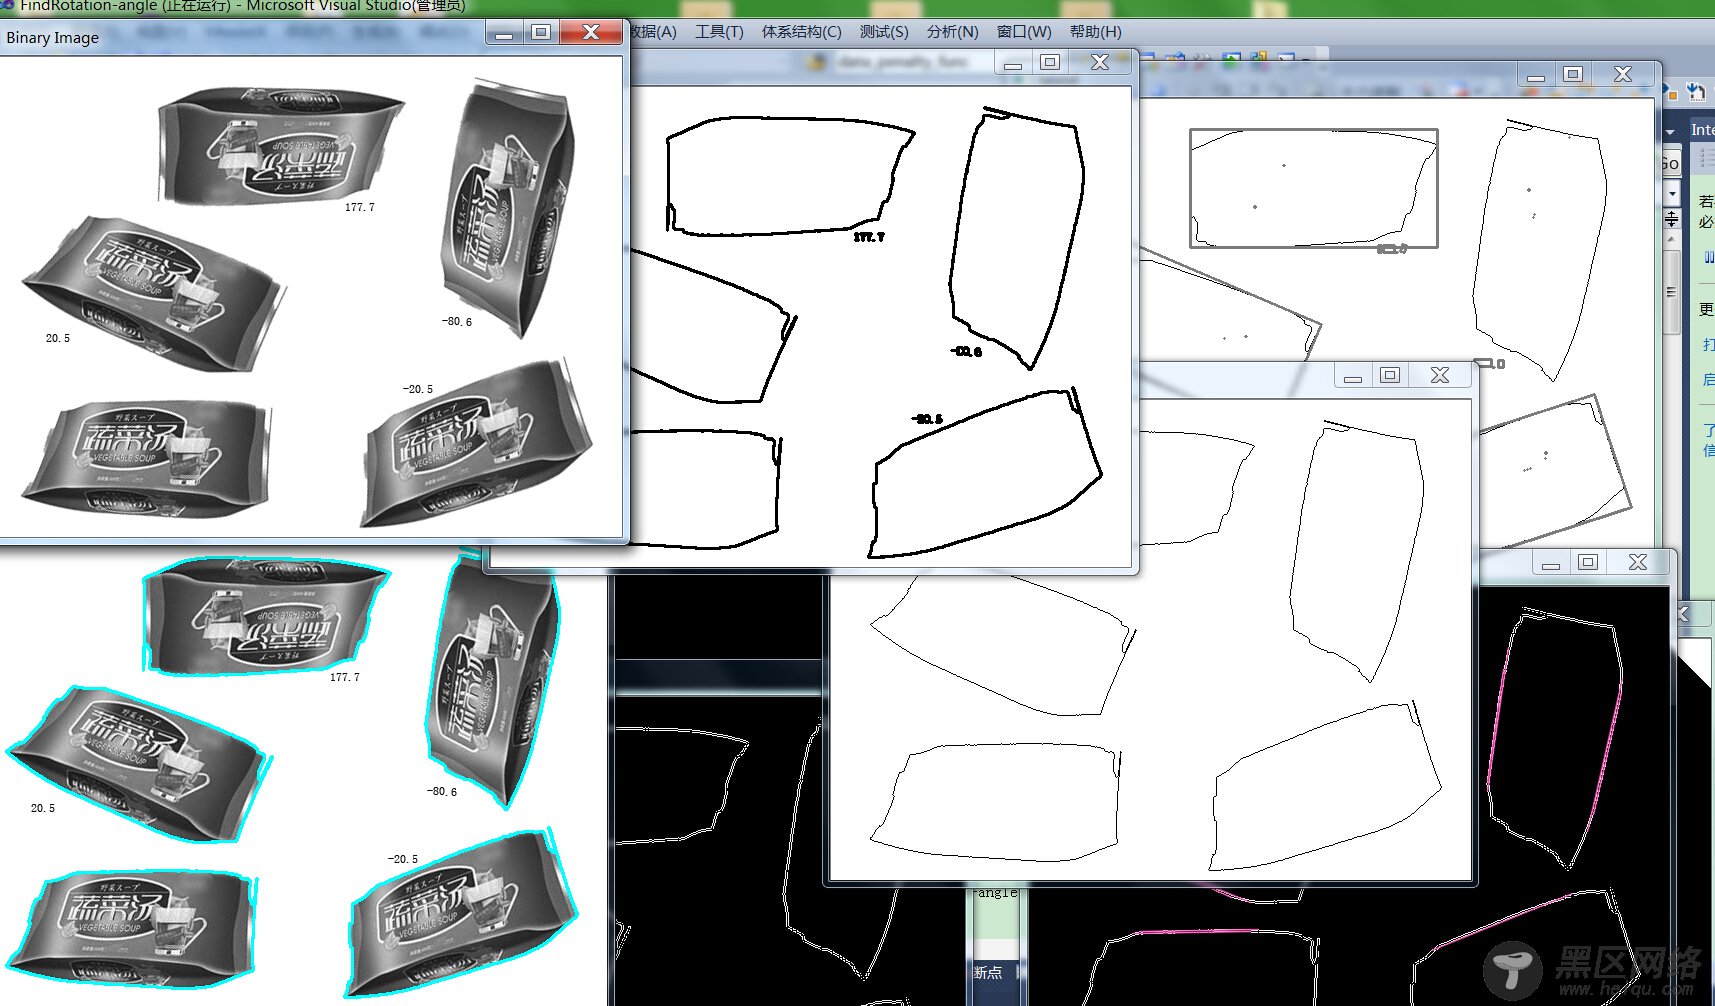Minimize the thin contour outline window

click(1353, 375)
